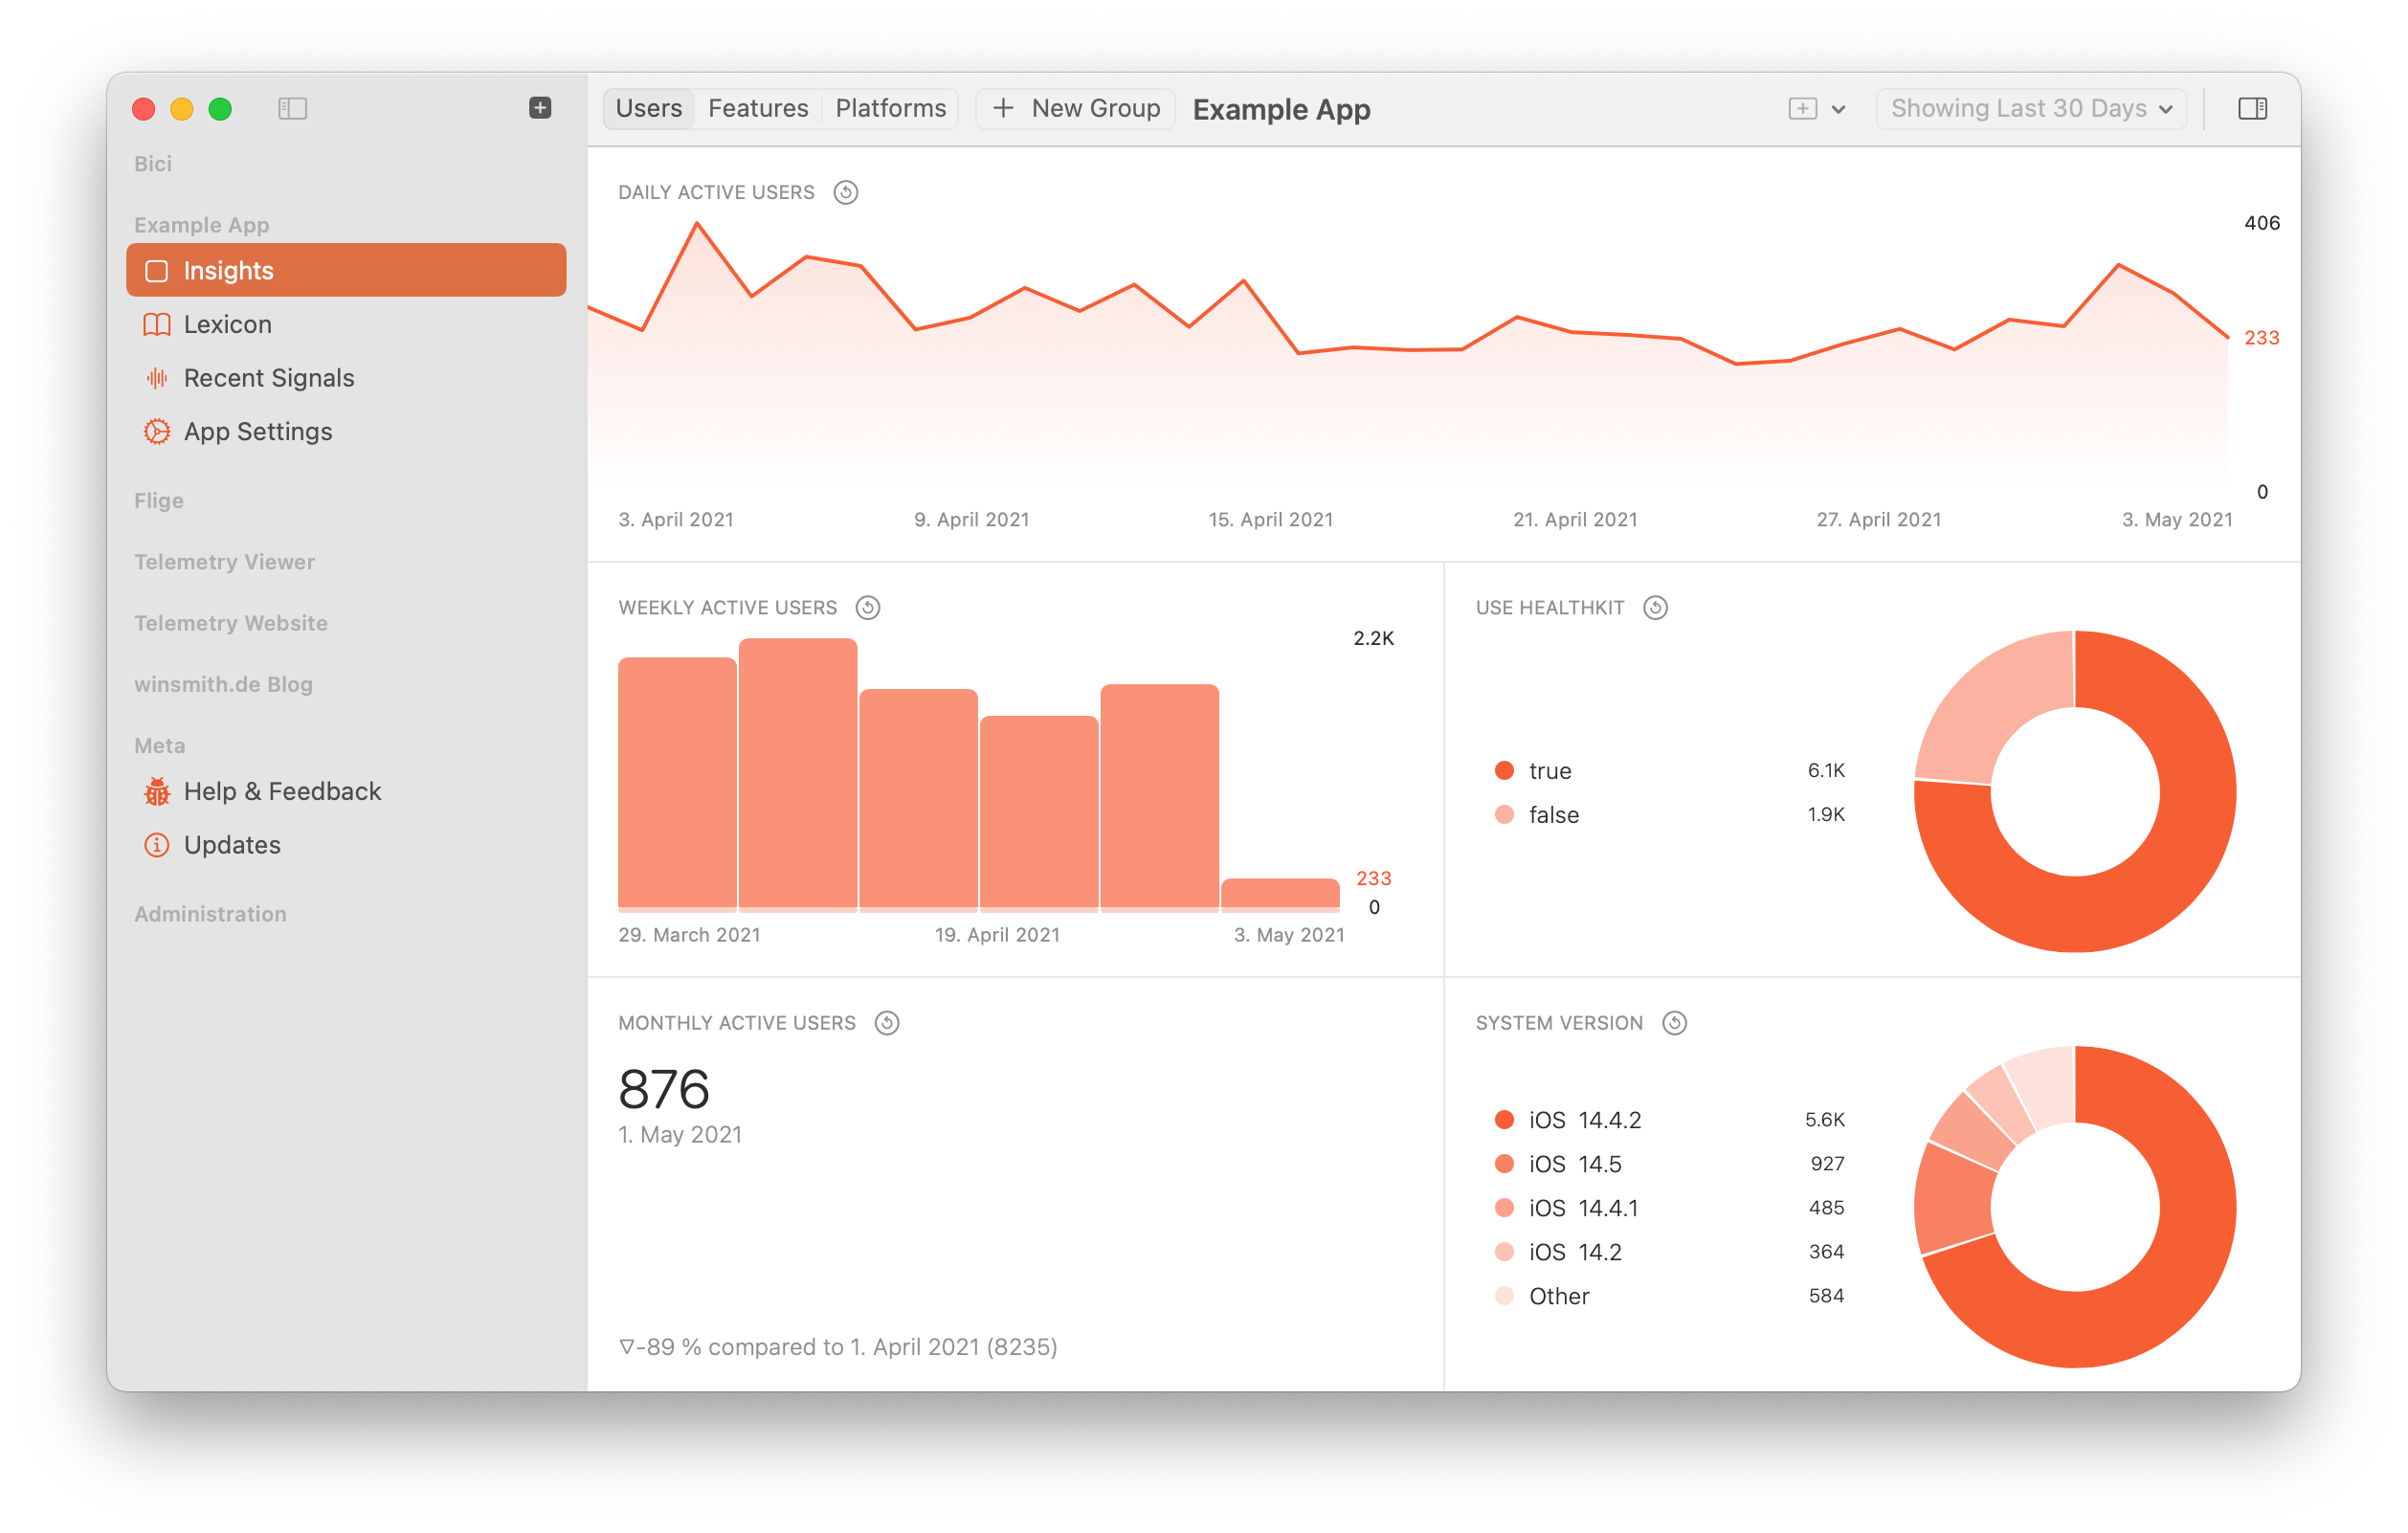Click the Recent Signals waveform icon
Viewport: 2408px width, 1533px height.
coord(157,378)
